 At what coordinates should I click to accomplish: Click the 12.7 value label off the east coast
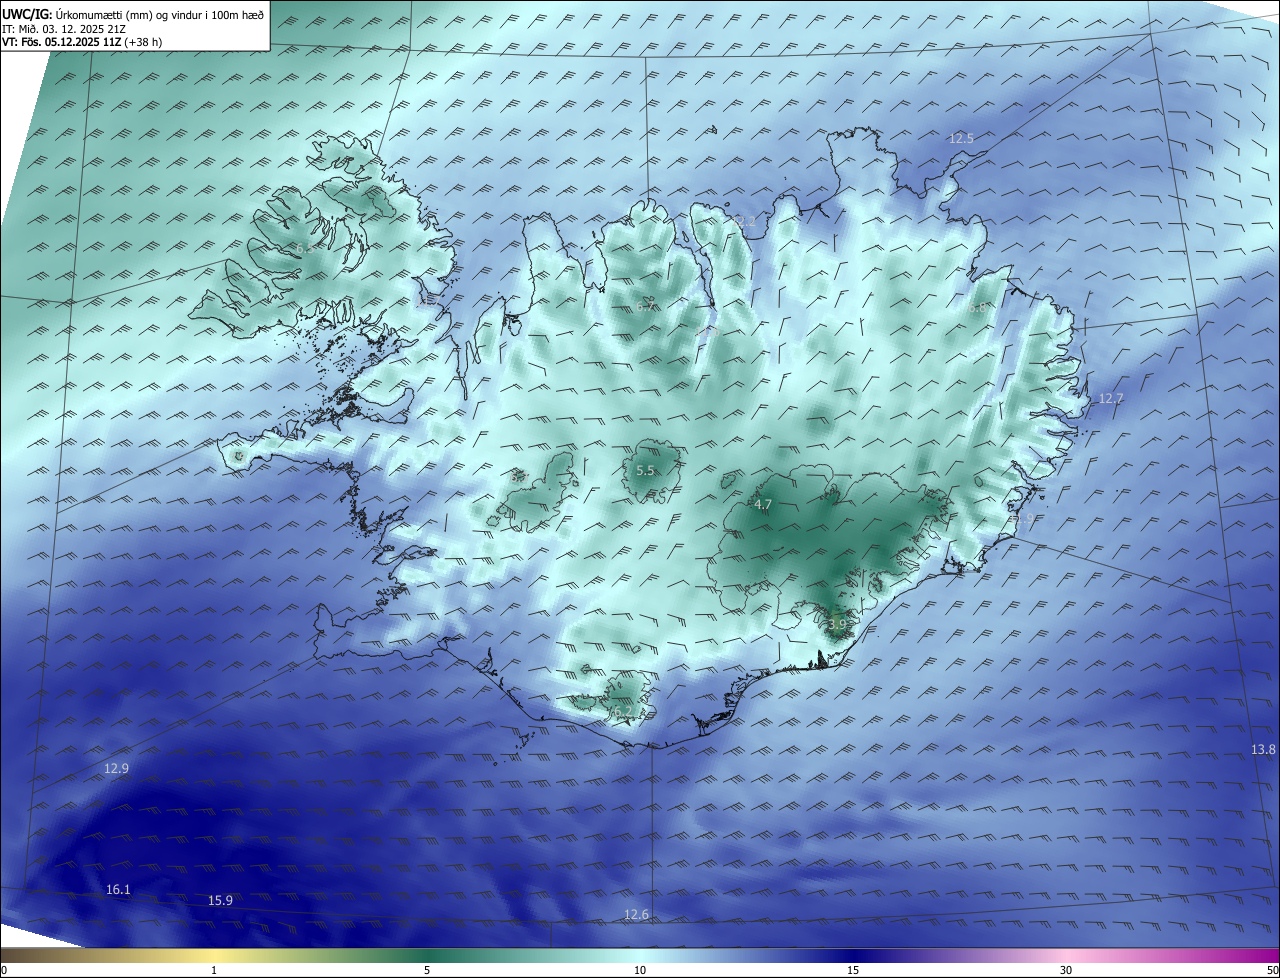click(1111, 398)
